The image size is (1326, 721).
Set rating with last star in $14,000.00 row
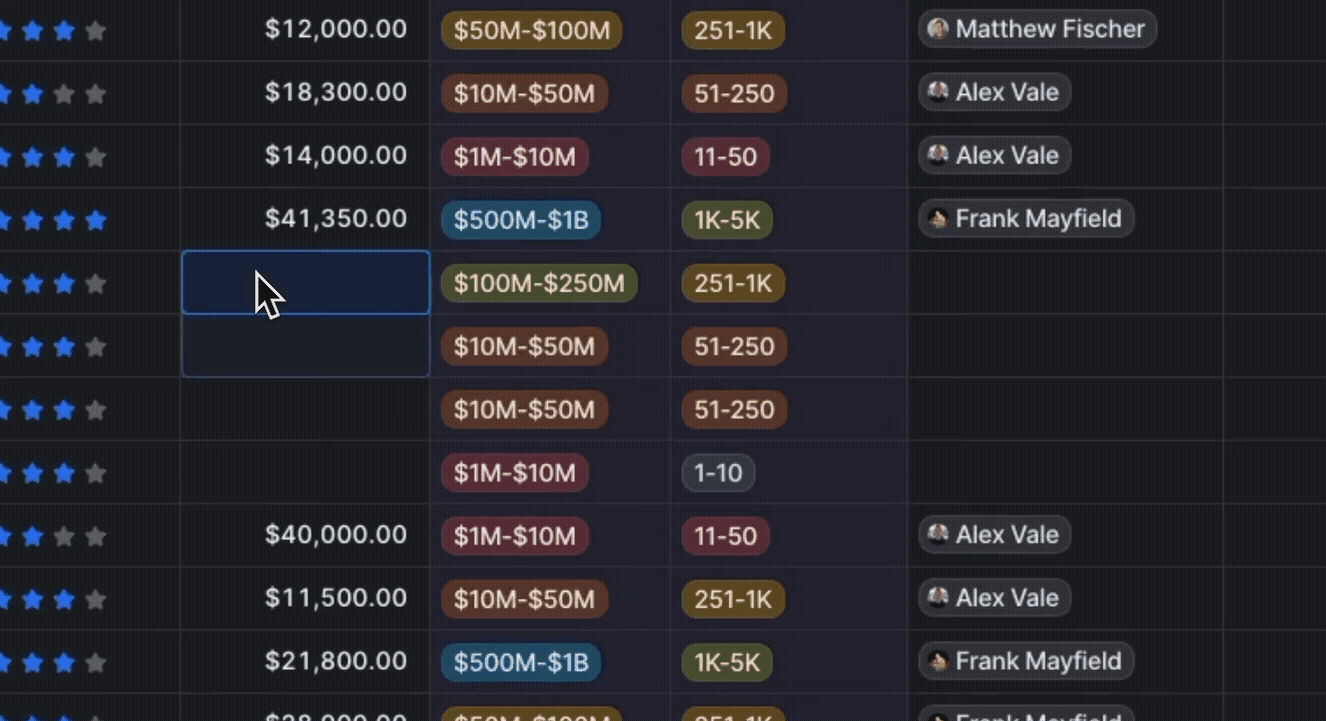tap(96, 157)
